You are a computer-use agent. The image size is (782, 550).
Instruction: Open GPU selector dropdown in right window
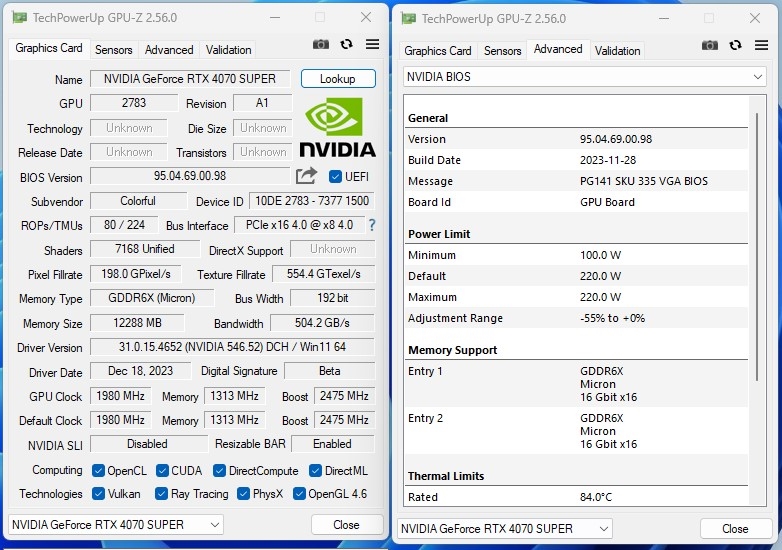pos(505,529)
